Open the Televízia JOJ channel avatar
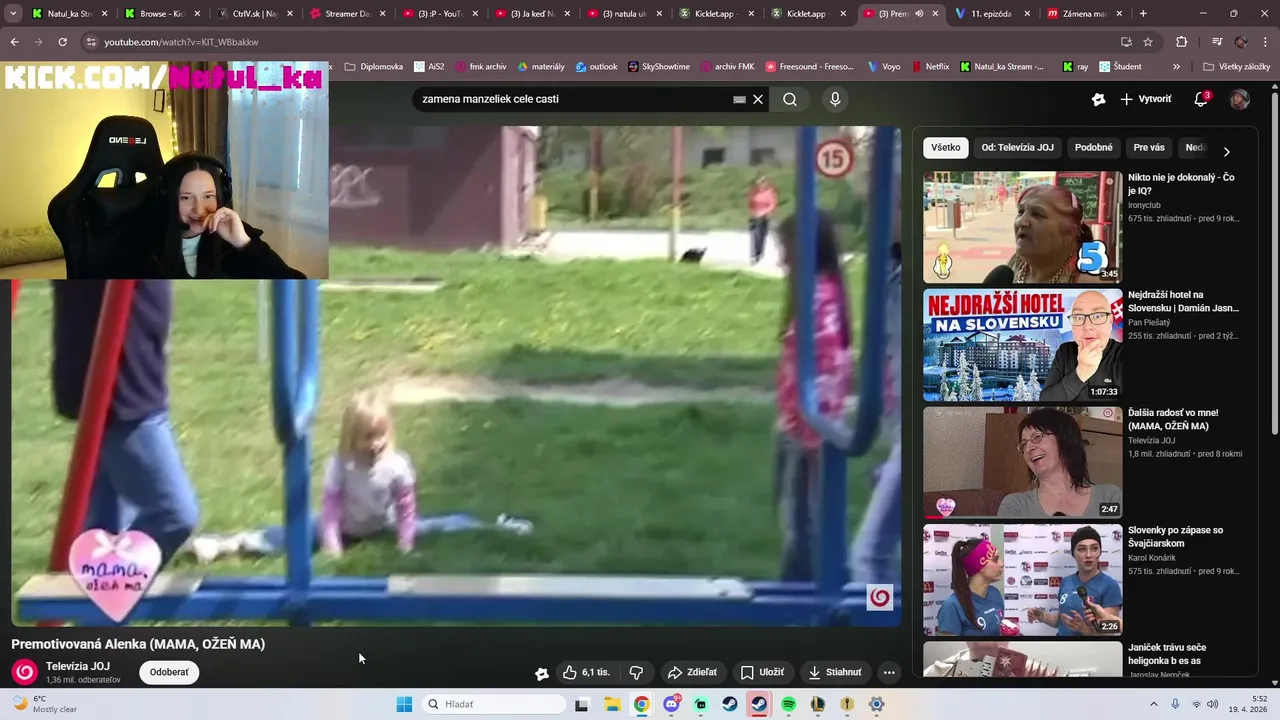Image resolution: width=1280 pixels, height=720 pixels. [x=25, y=672]
